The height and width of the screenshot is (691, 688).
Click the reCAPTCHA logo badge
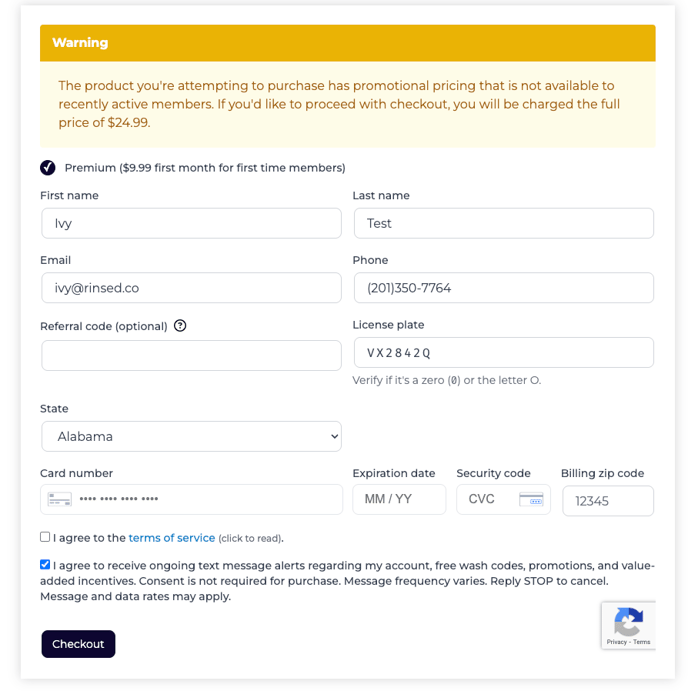tap(628, 621)
